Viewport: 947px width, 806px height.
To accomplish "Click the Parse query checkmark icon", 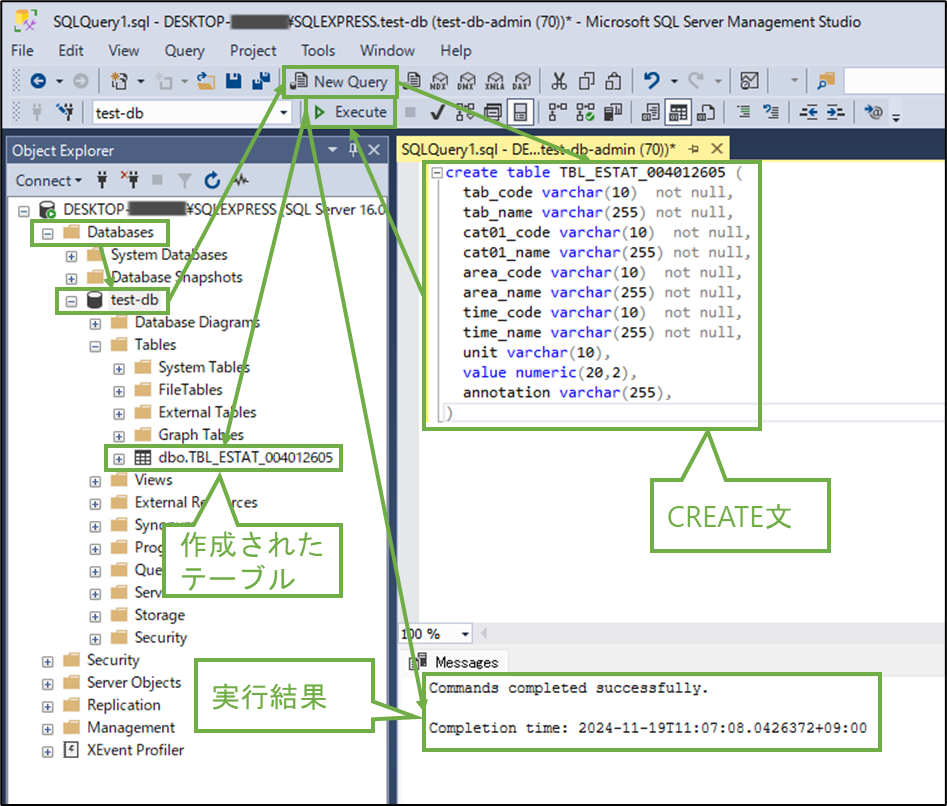I will tap(437, 112).
